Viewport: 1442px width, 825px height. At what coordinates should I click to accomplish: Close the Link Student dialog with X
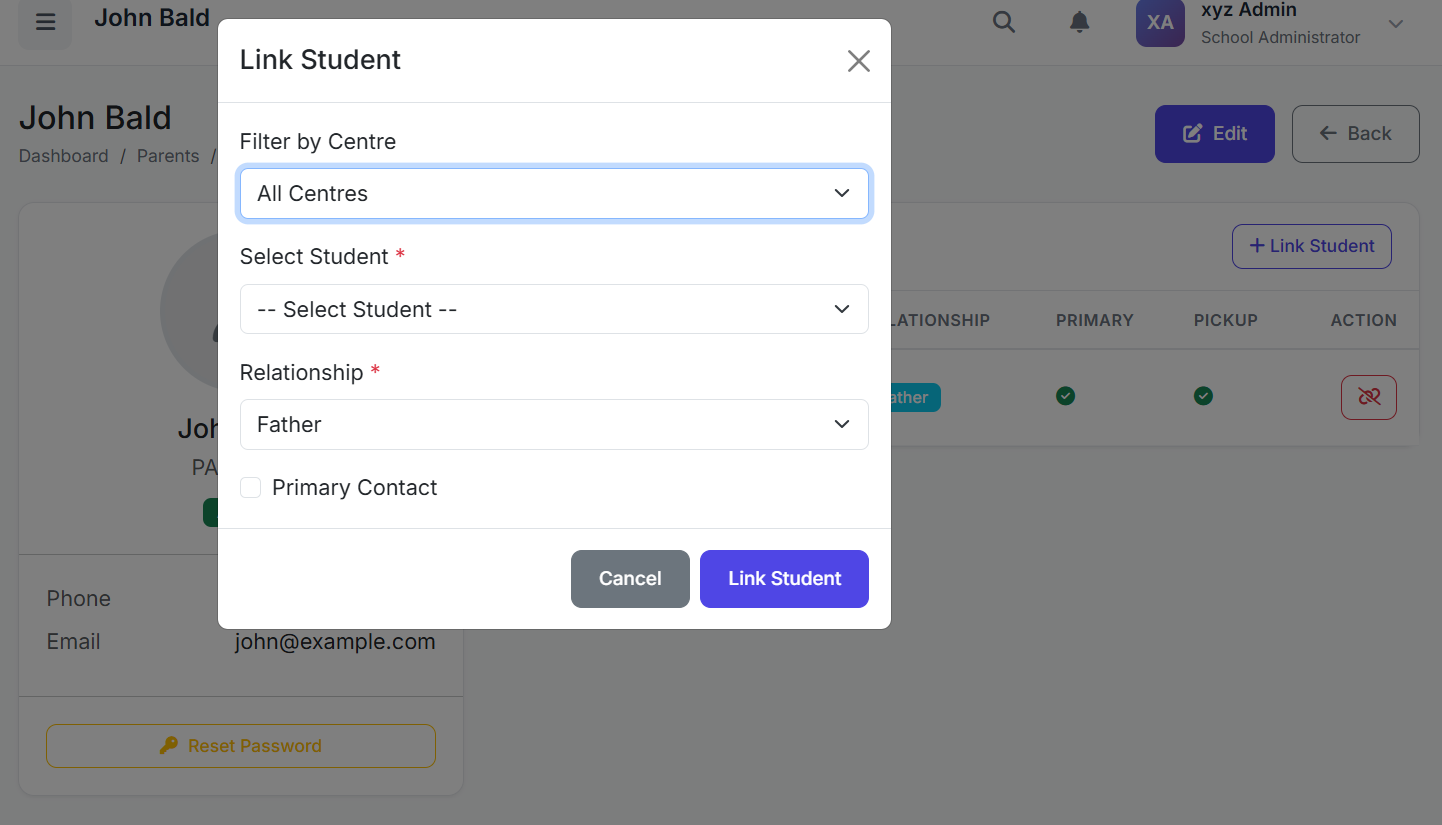tap(858, 61)
